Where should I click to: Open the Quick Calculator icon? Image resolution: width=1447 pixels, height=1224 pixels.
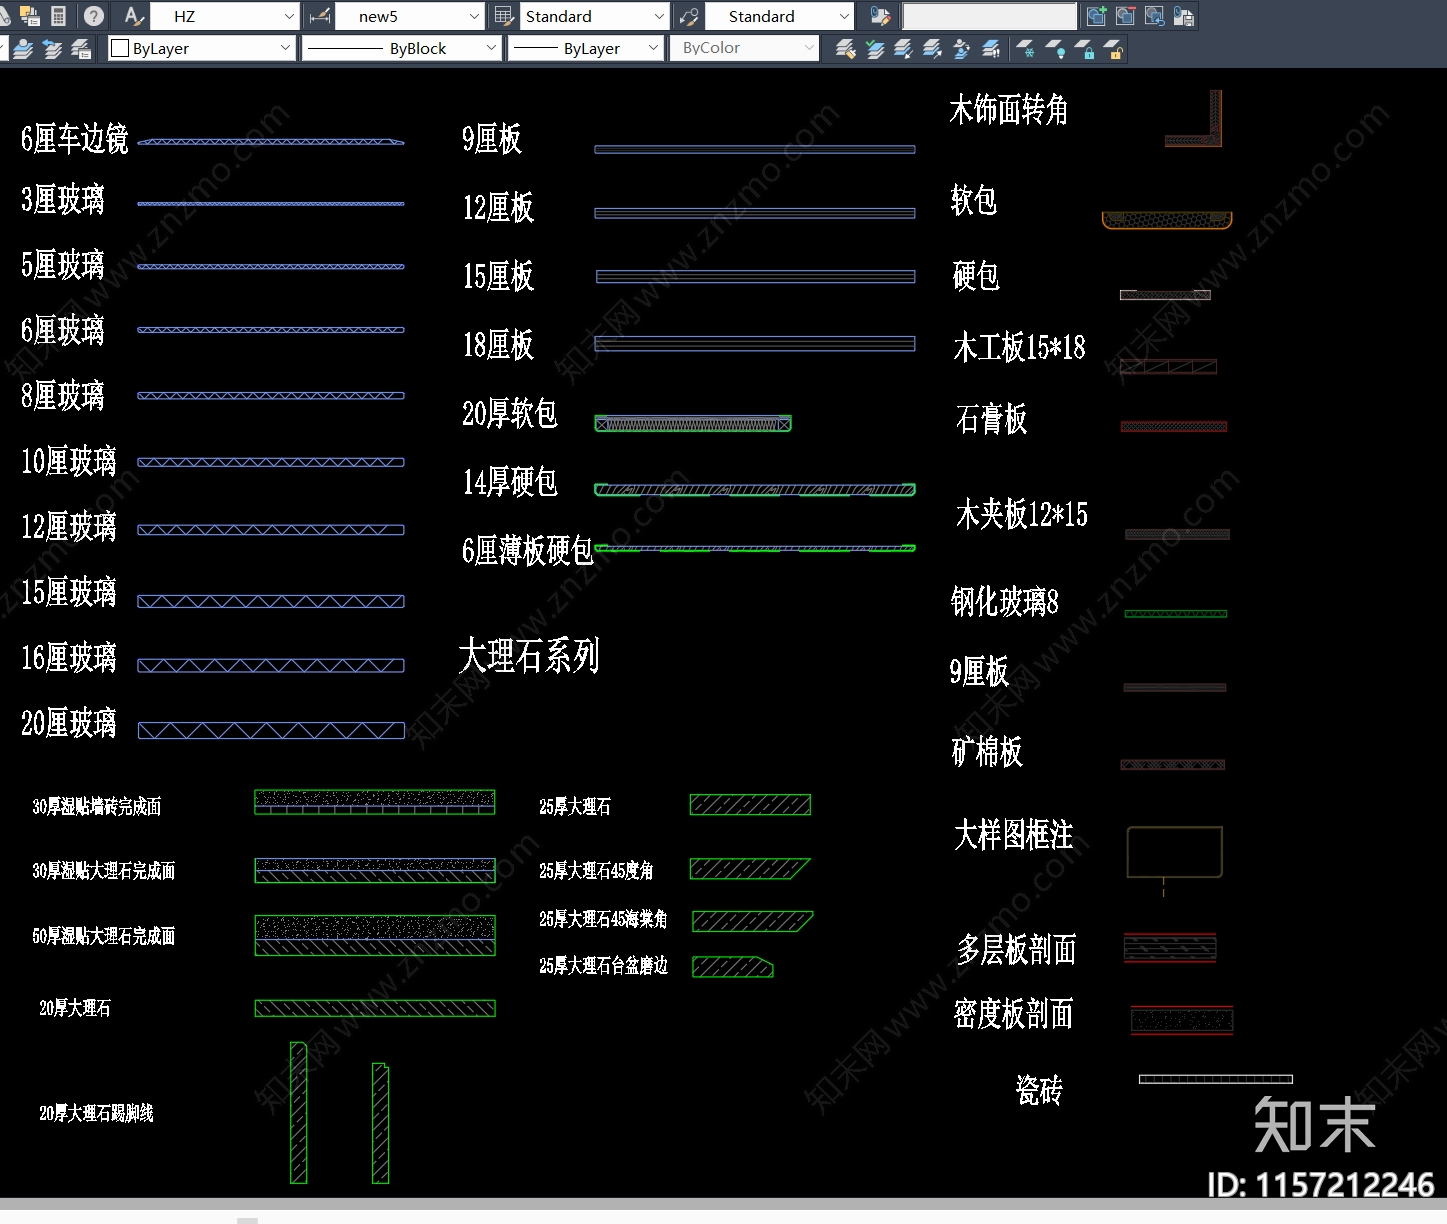(x=58, y=16)
